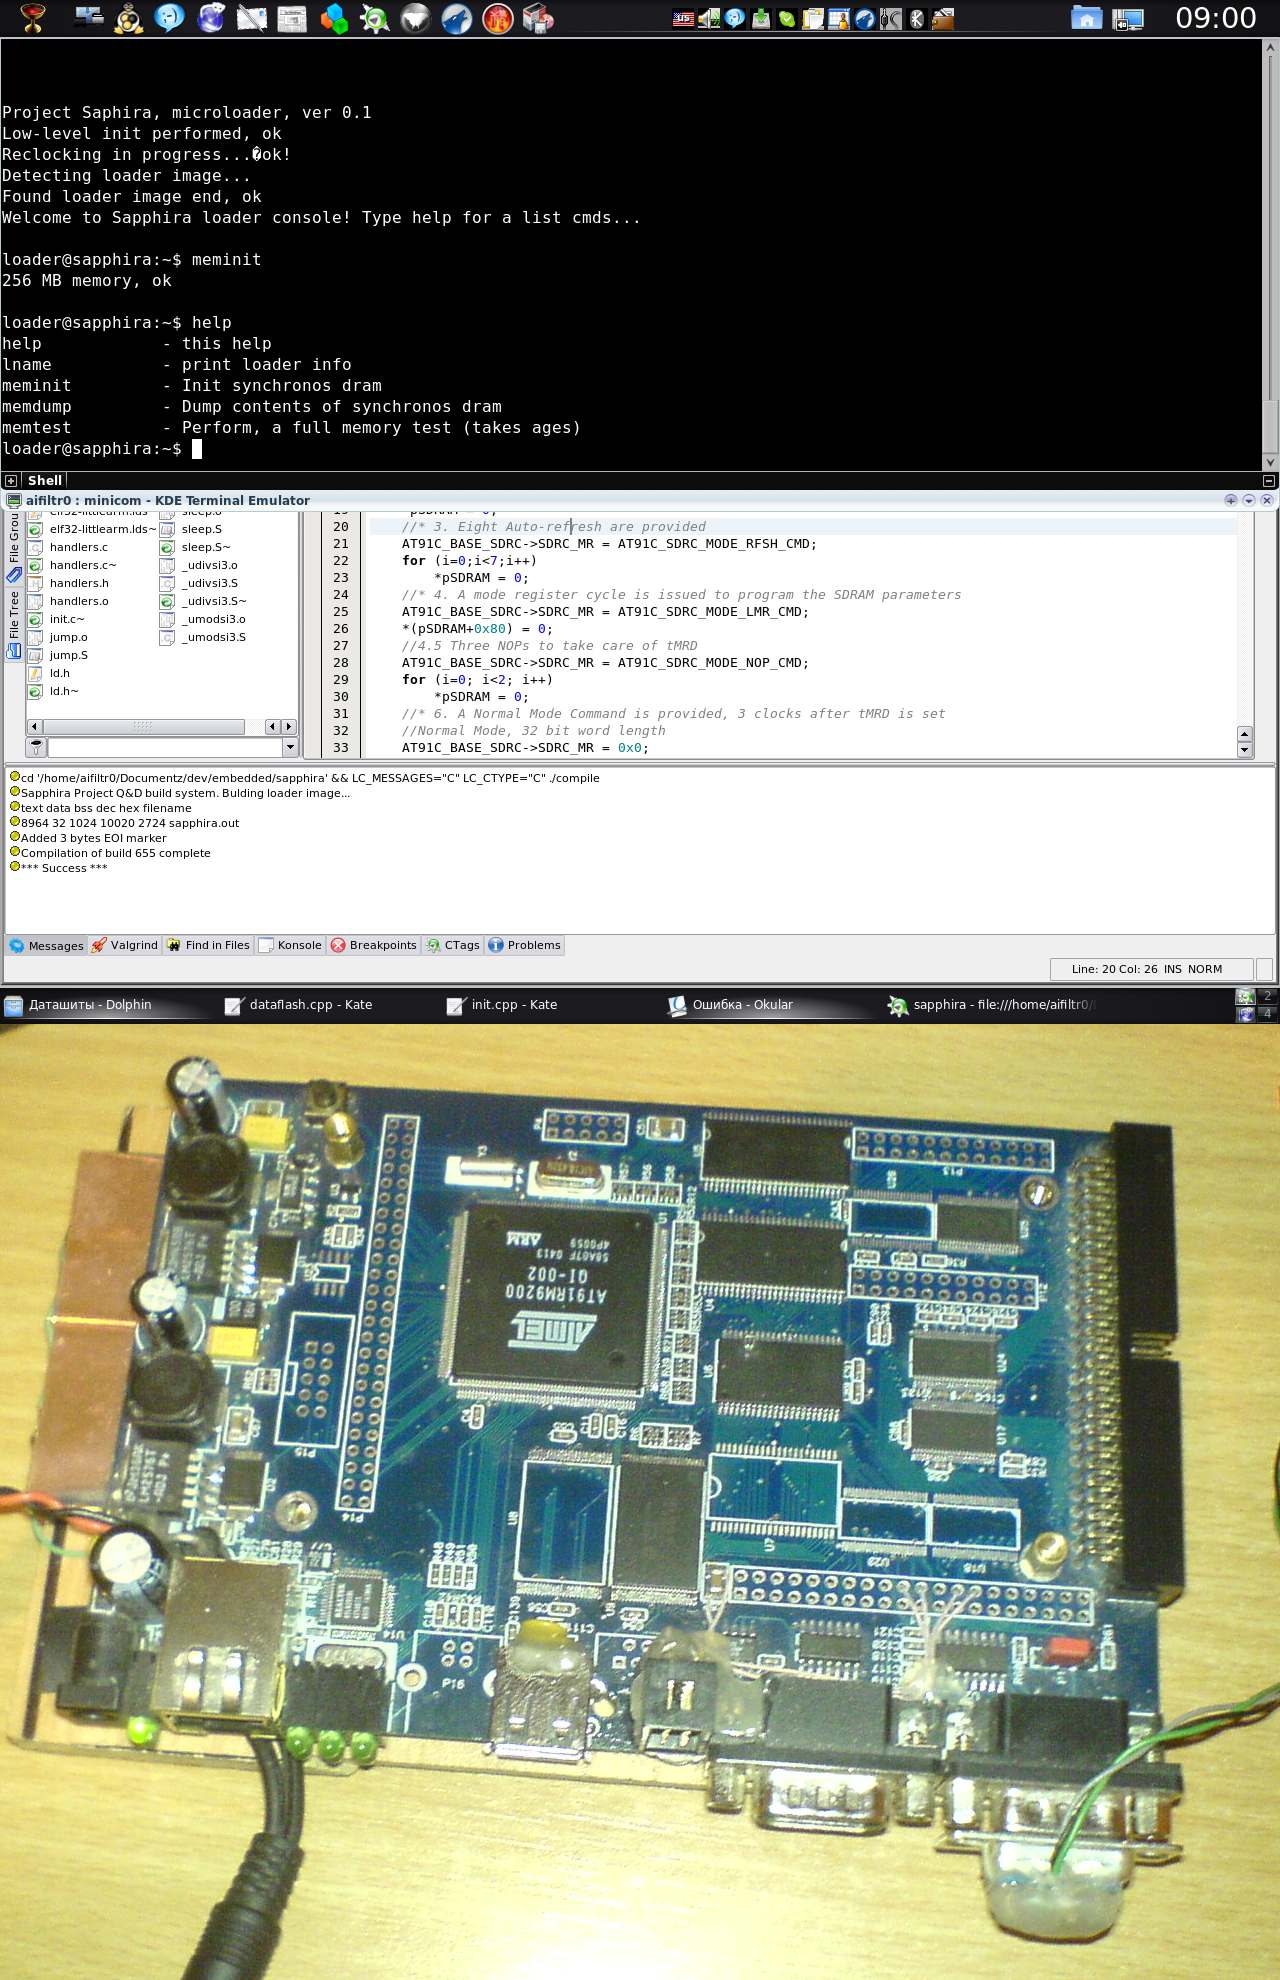Select handlers.c in the file list
The height and width of the screenshot is (1980, 1280).
[79, 547]
